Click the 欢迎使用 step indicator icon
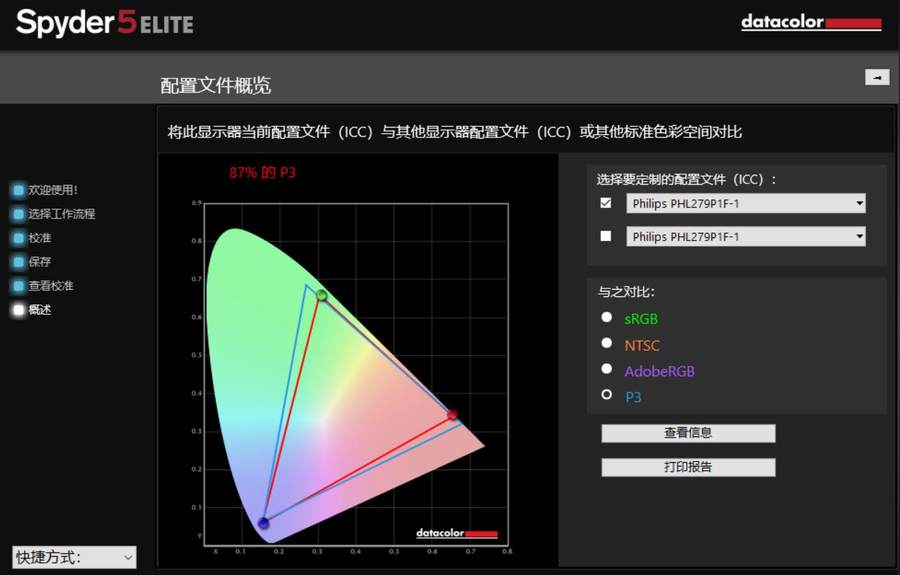Screen dimensions: 900x575 18,189
